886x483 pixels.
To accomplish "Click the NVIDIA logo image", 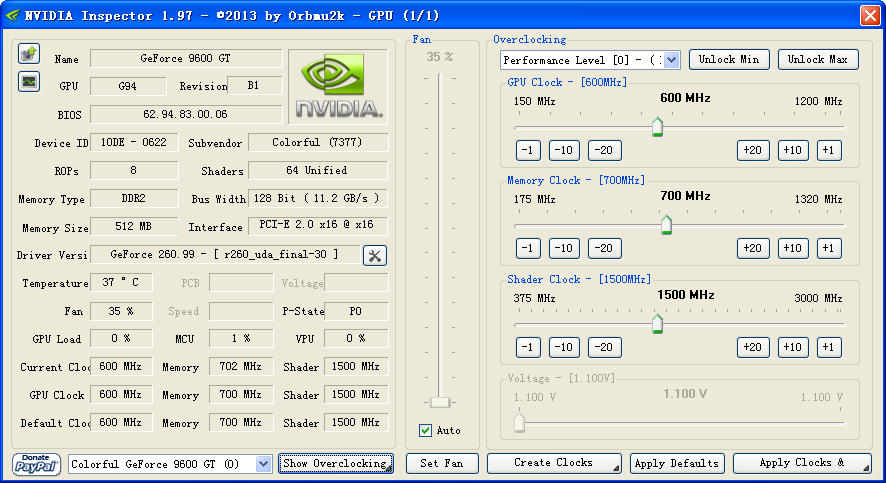I will tap(338, 86).
